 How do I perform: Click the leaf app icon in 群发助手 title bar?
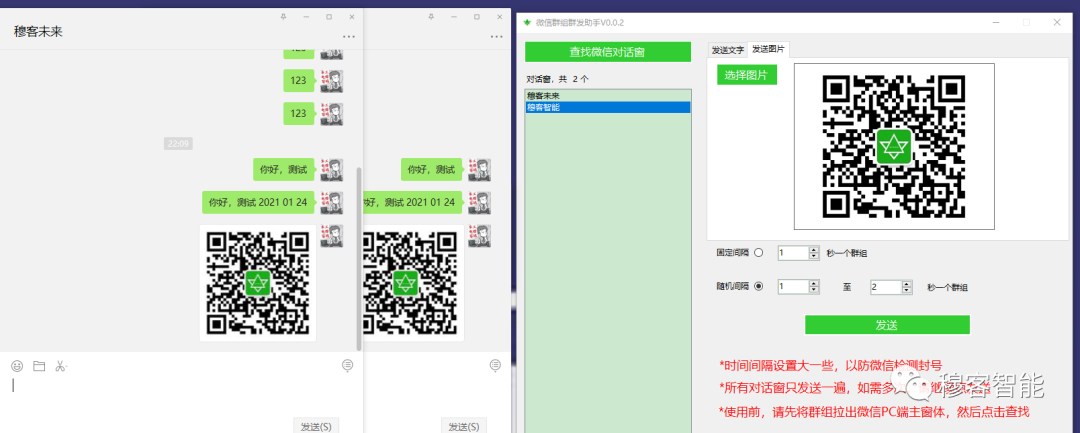coord(528,22)
